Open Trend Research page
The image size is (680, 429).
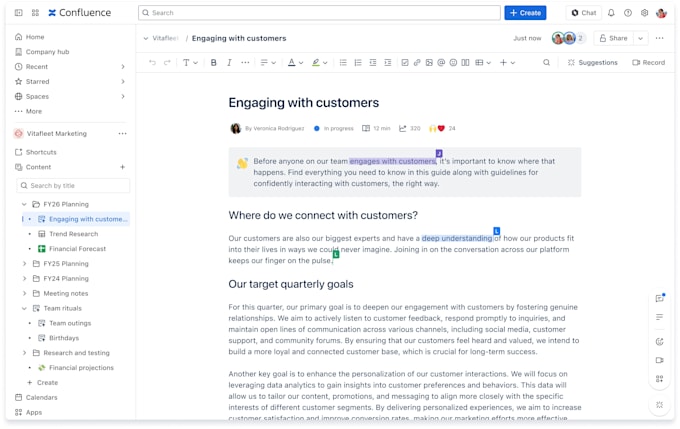(x=73, y=234)
